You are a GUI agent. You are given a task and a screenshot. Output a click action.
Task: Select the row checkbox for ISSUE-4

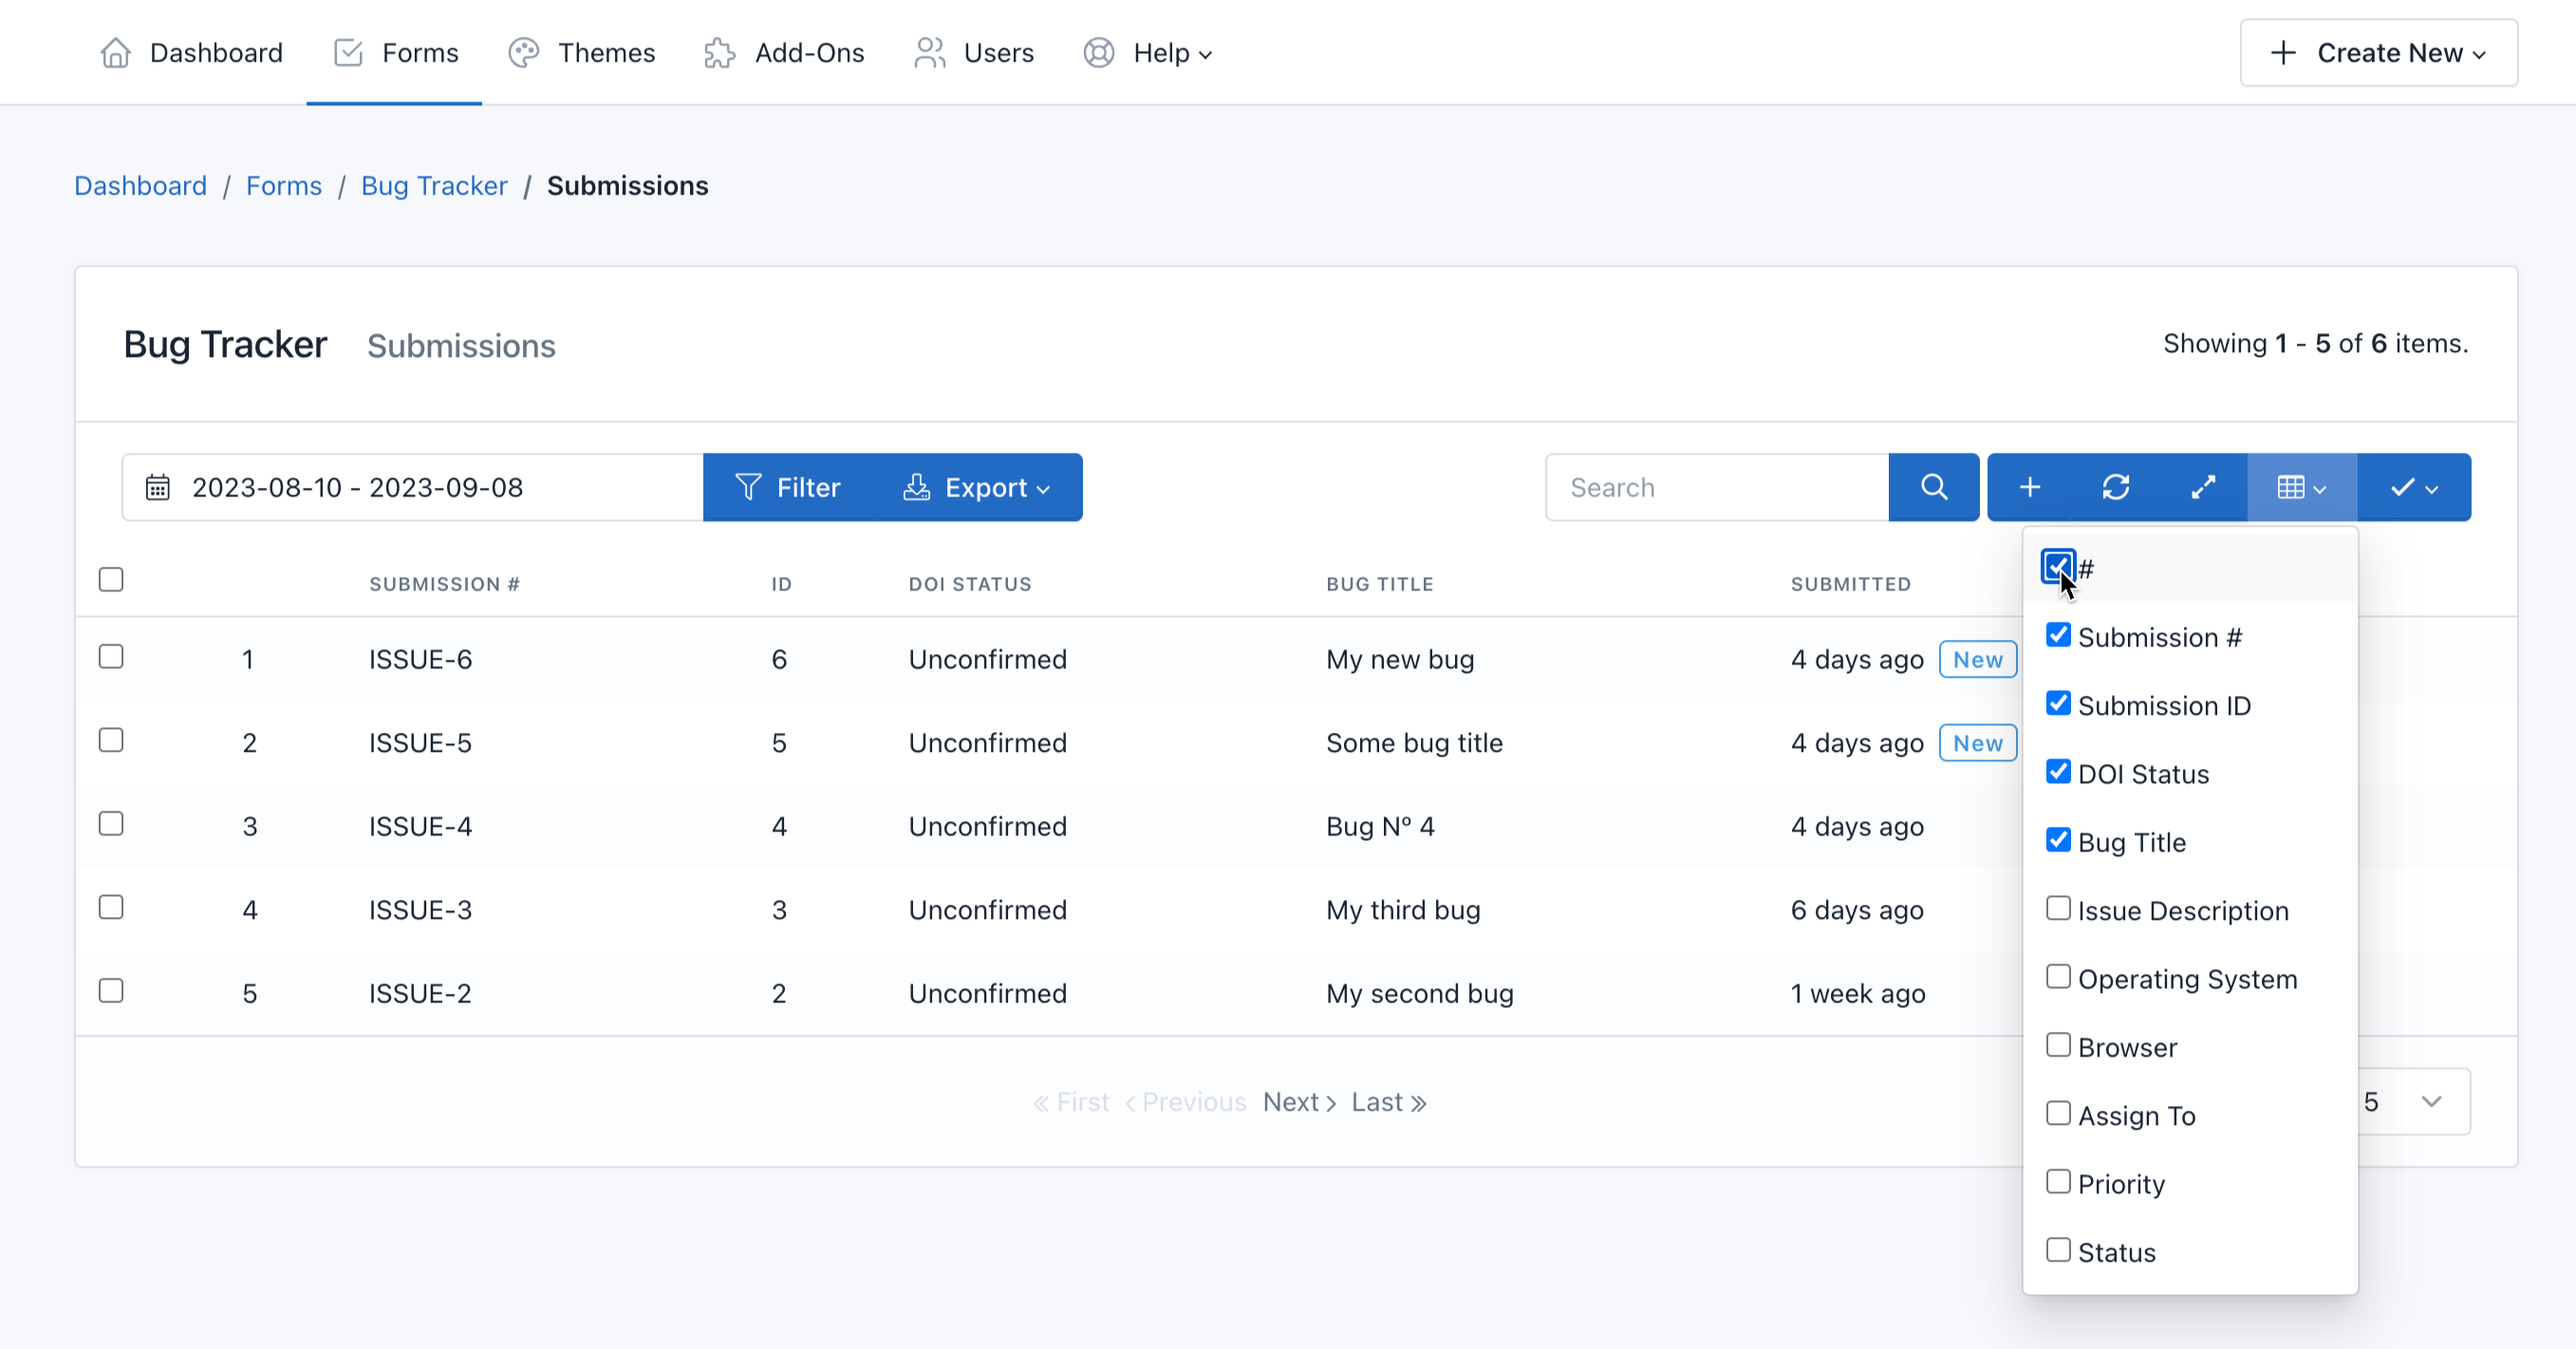tap(111, 824)
